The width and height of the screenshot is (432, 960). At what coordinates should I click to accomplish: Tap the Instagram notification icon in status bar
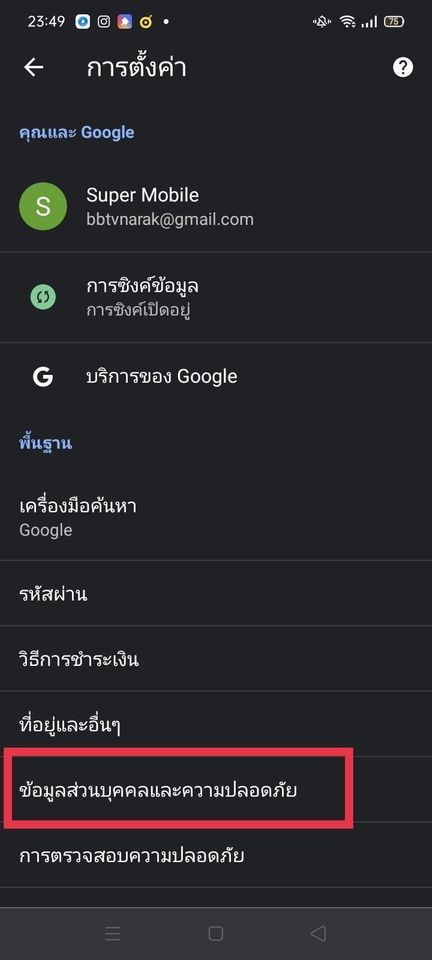104,22
